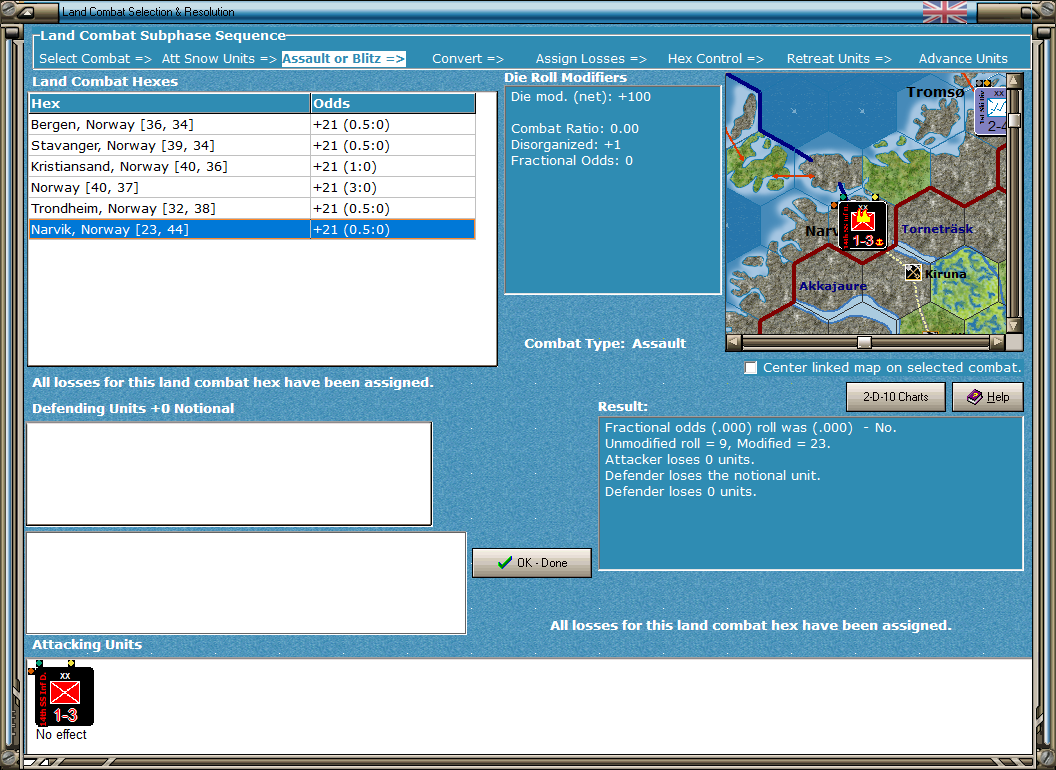
Task: Select the Assign Losses subphase step
Action: coord(591,59)
